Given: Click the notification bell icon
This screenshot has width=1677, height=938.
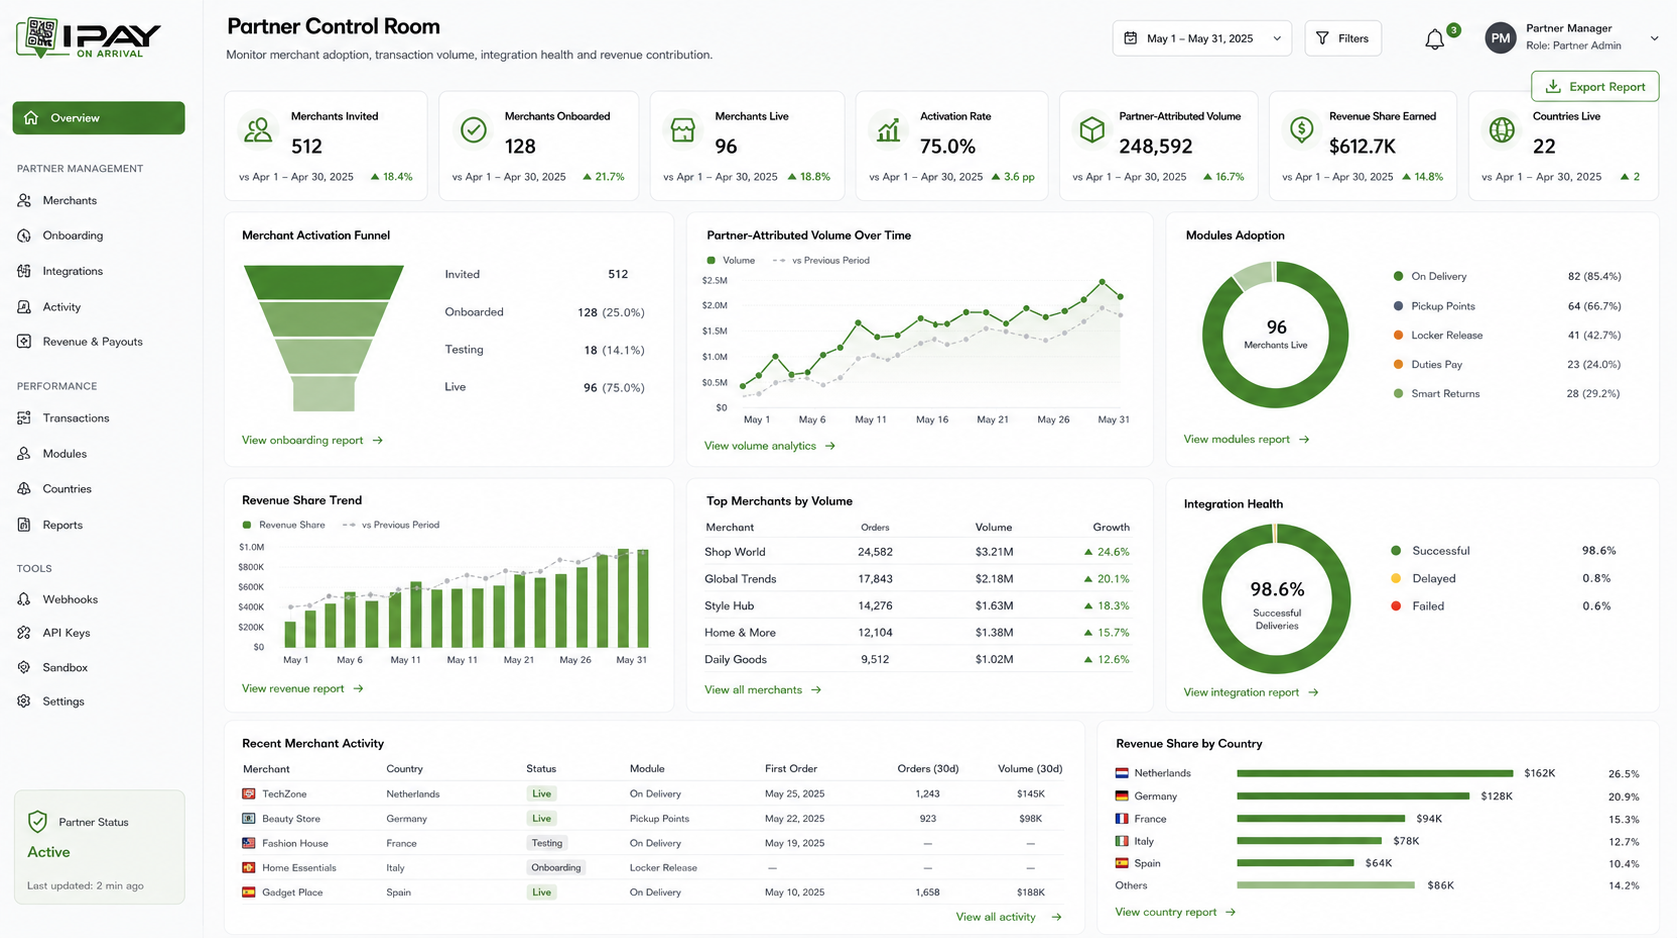Looking at the screenshot, I should click(x=1434, y=39).
